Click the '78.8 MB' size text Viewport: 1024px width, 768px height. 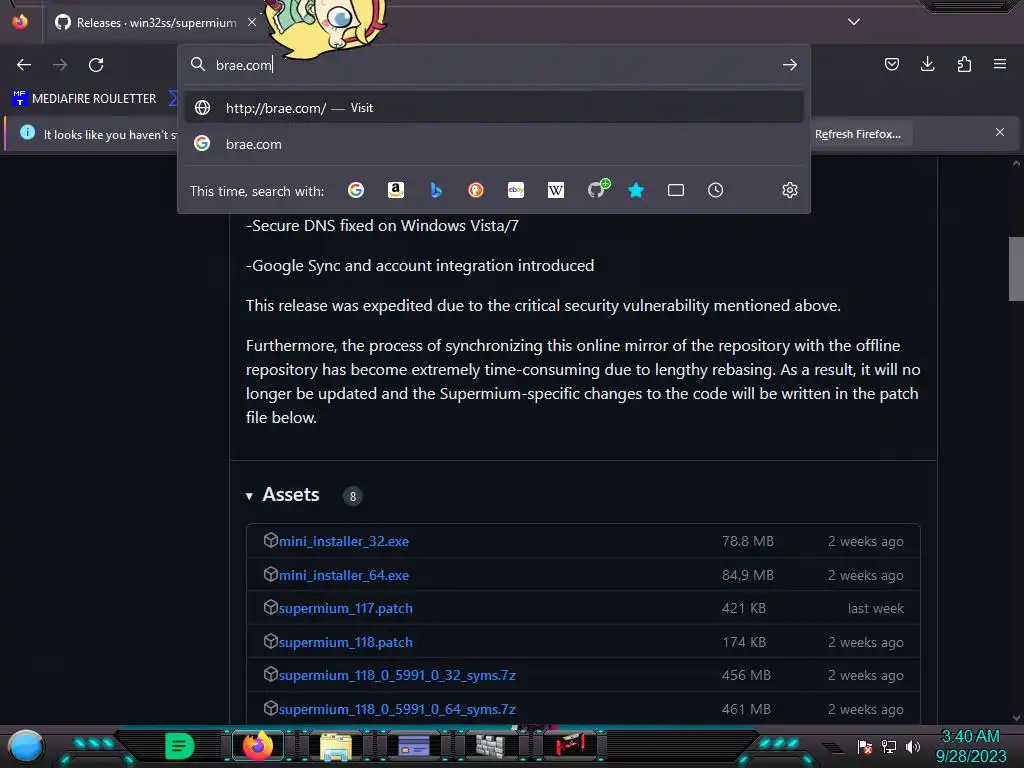[x=748, y=541]
